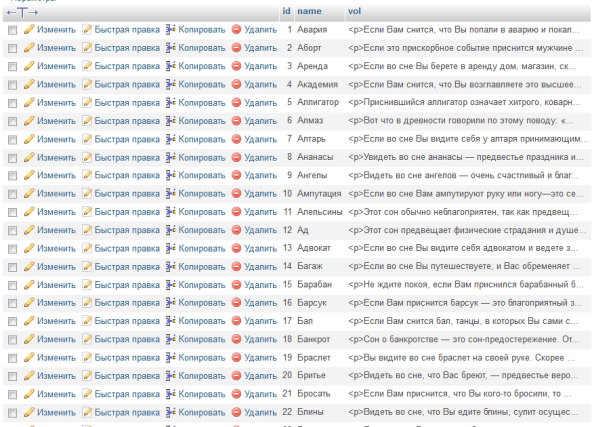592x427 pixels.
Task: Click Быстрая правка link for row Аренда
Action: point(127,66)
